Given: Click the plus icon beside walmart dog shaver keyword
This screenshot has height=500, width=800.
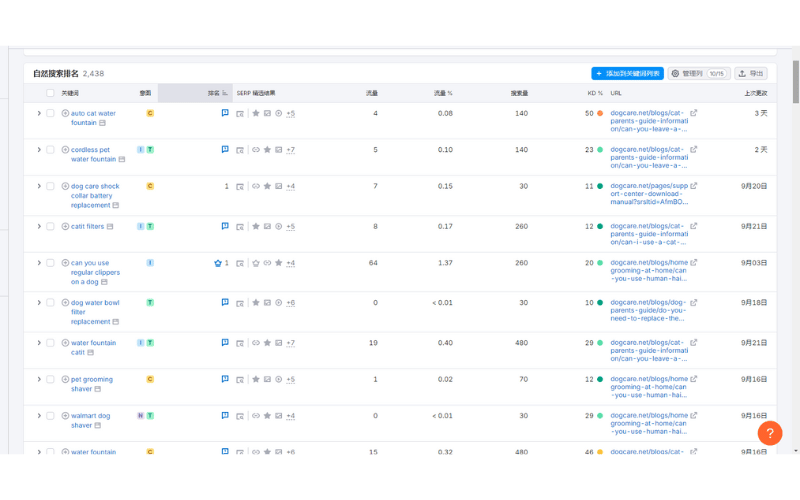Looking at the screenshot, I should [x=65, y=416].
